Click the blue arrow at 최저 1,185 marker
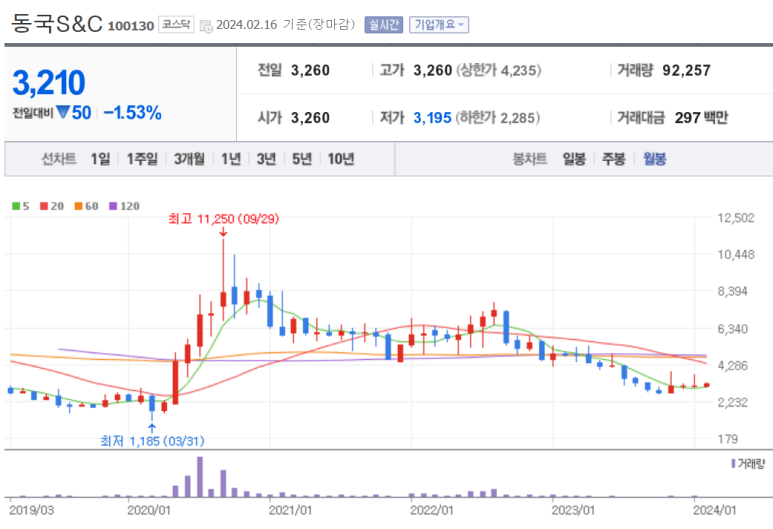The image size is (773, 529). coord(152,427)
